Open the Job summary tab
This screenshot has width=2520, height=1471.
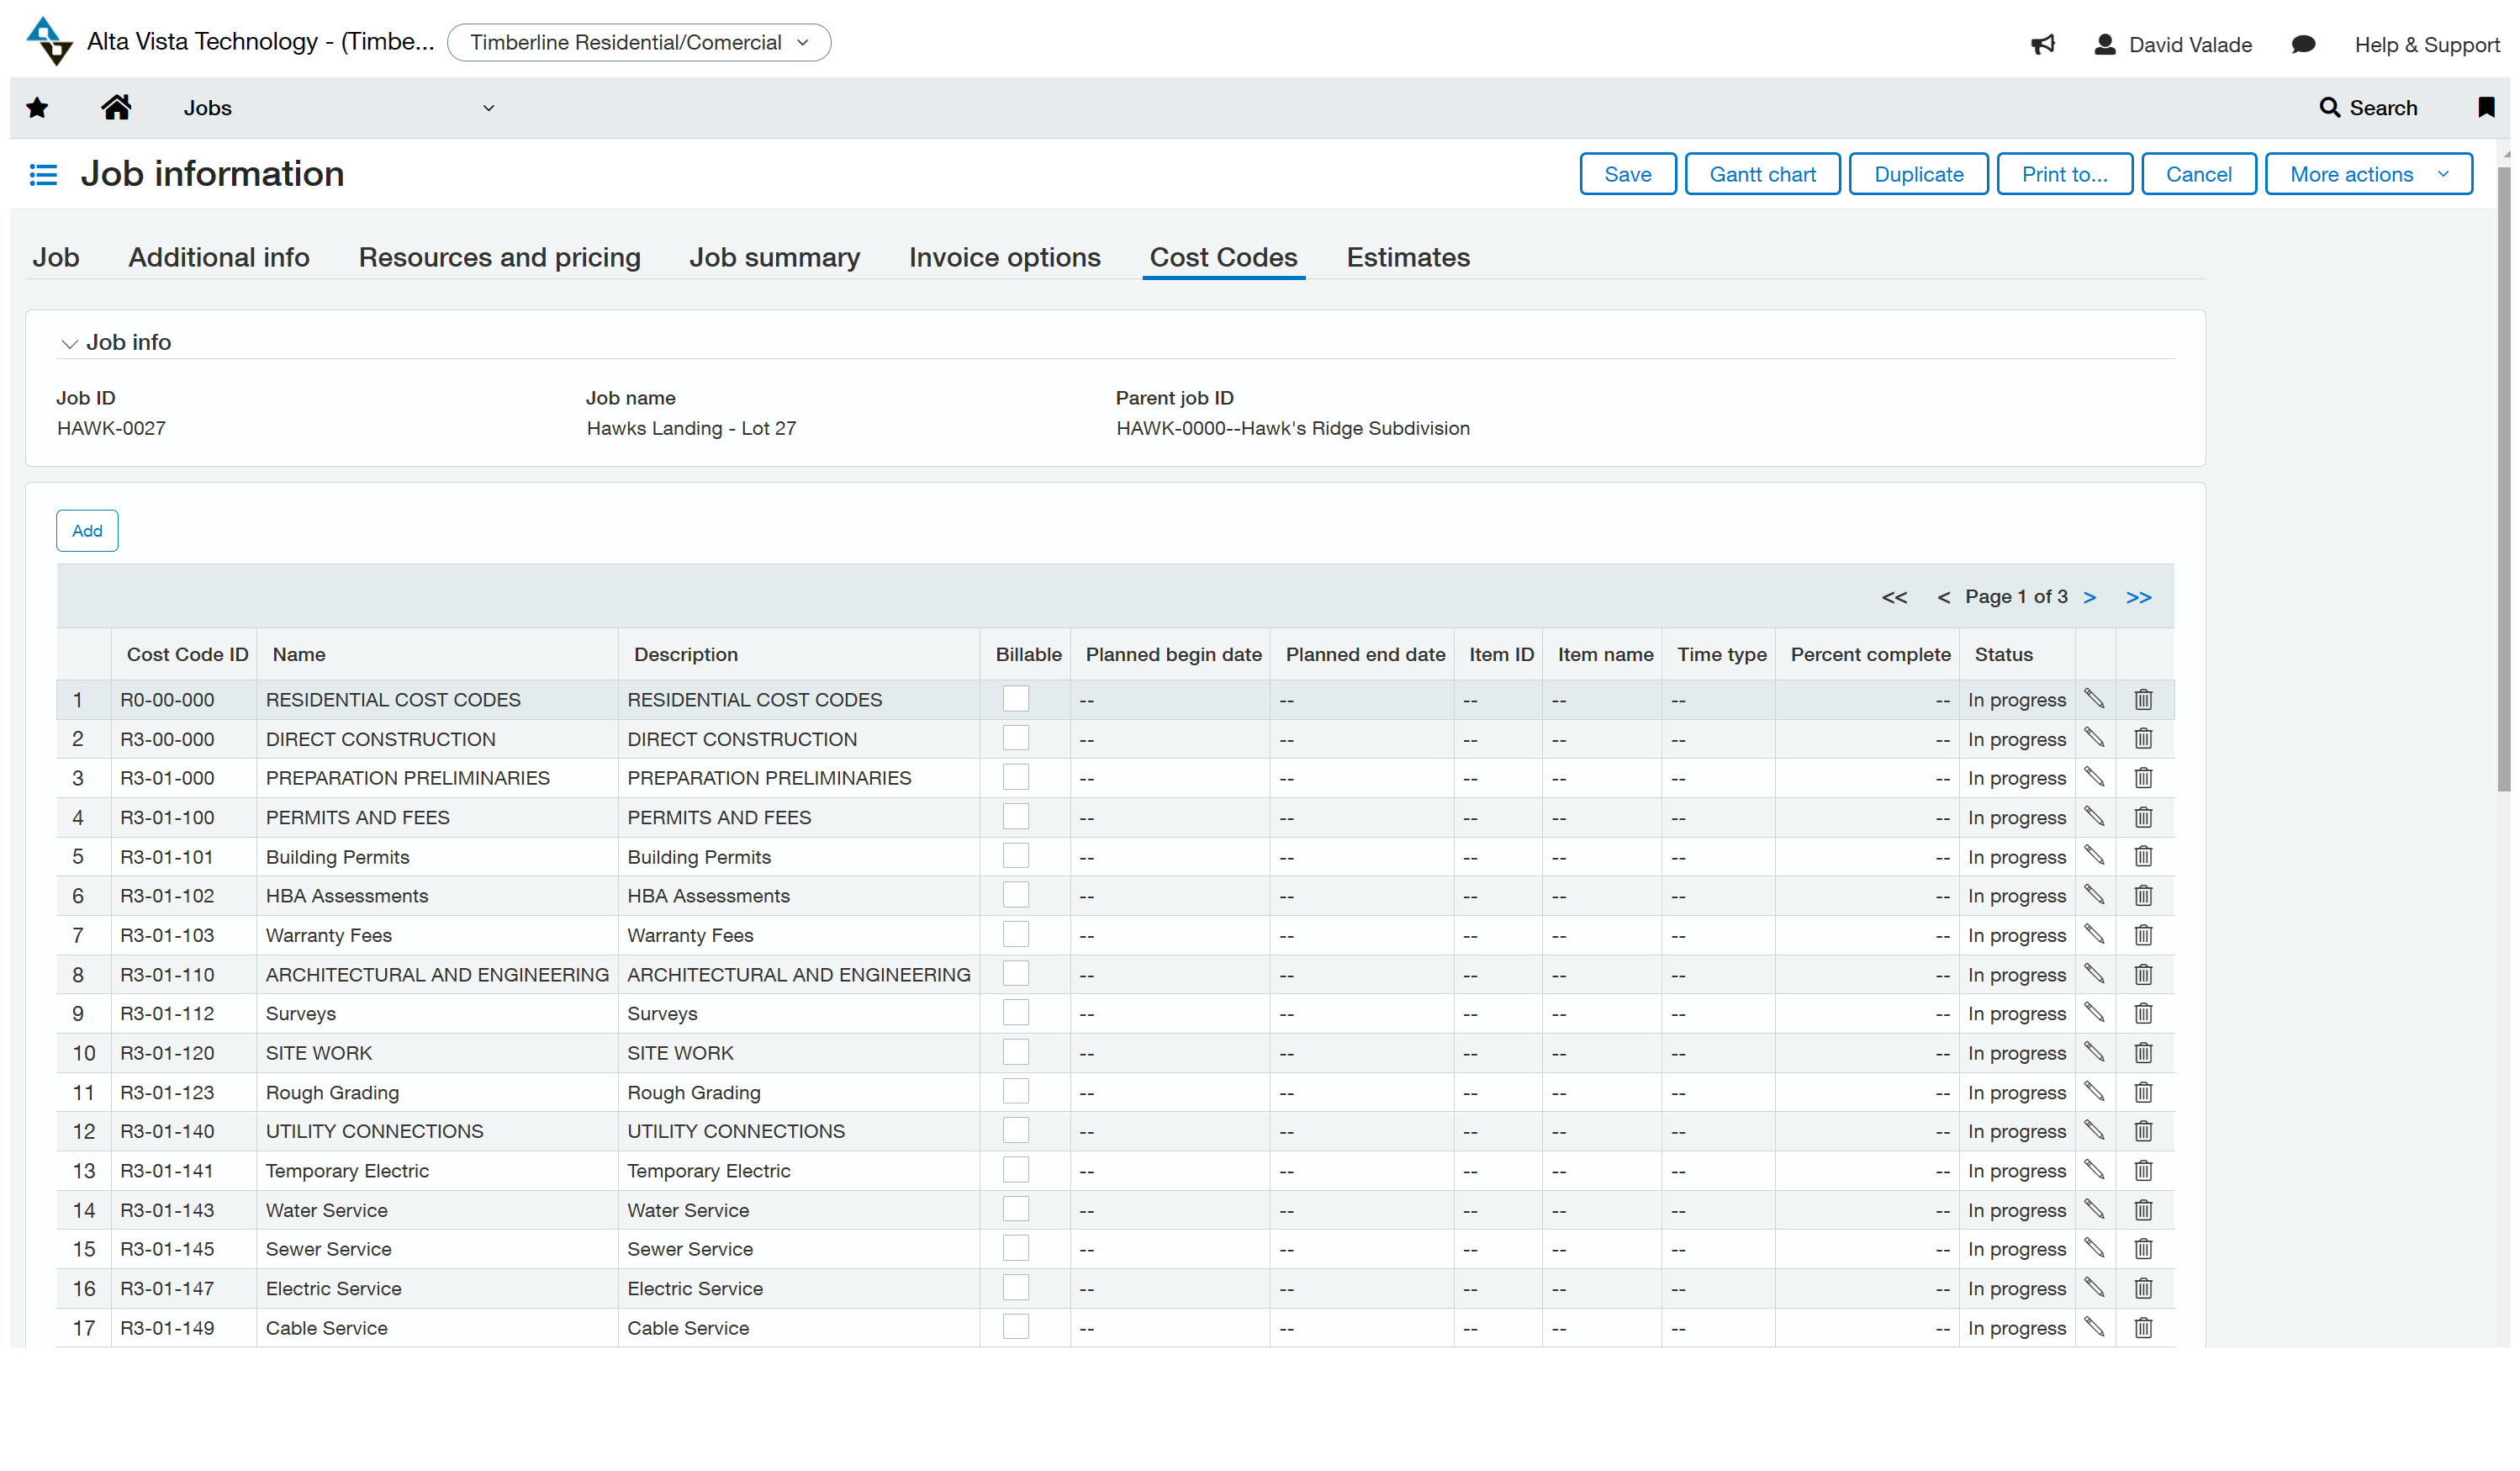click(x=774, y=257)
